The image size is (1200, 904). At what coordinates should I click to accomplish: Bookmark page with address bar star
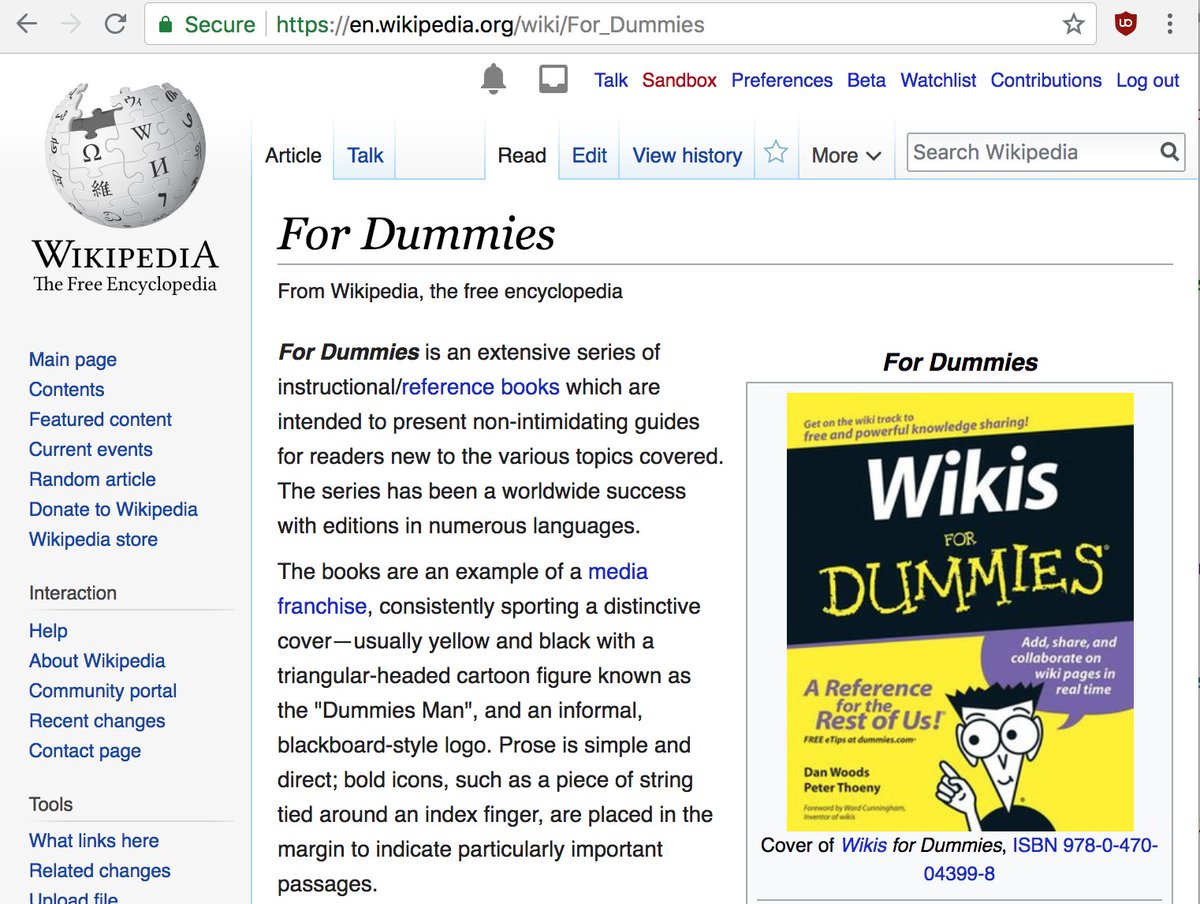(x=1073, y=24)
